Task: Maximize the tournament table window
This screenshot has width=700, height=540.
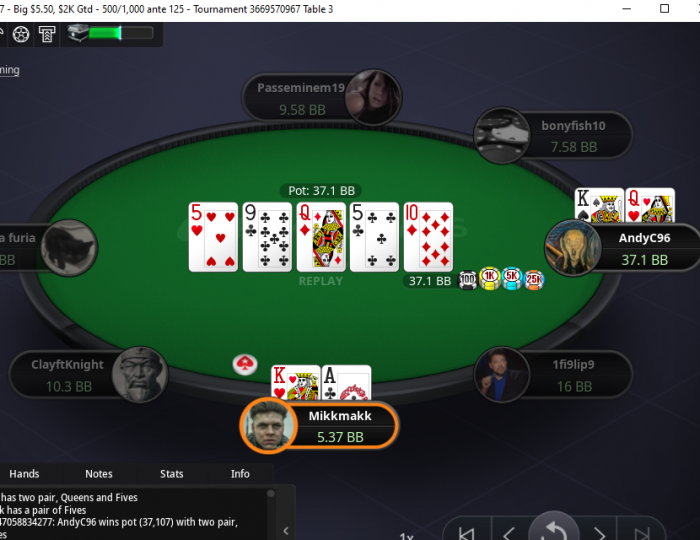Action: [664, 8]
